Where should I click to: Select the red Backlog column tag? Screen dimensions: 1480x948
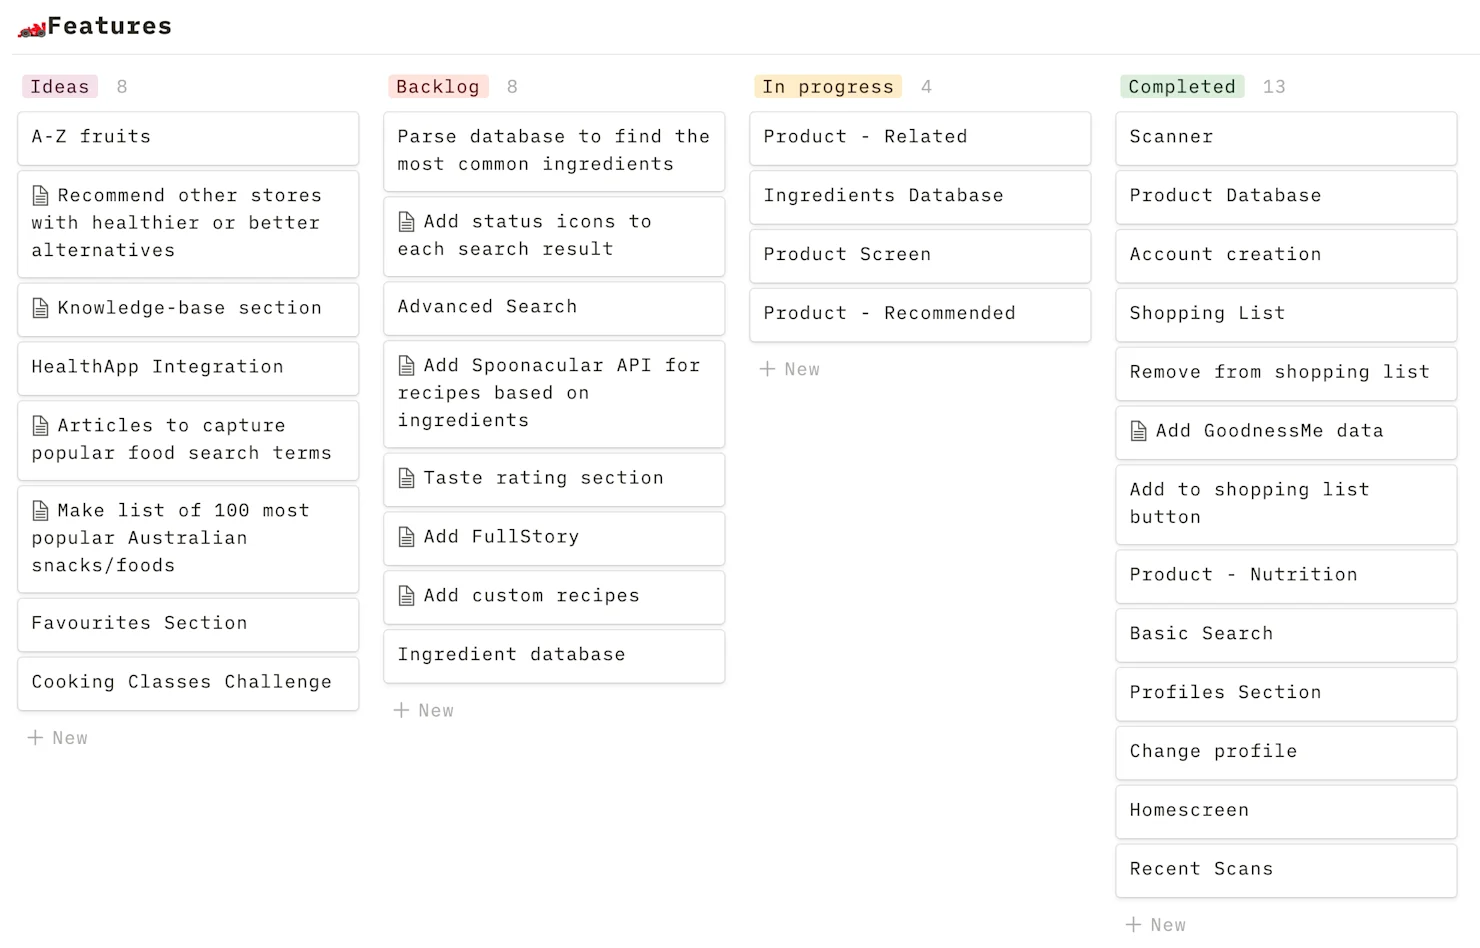(x=438, y=87)
